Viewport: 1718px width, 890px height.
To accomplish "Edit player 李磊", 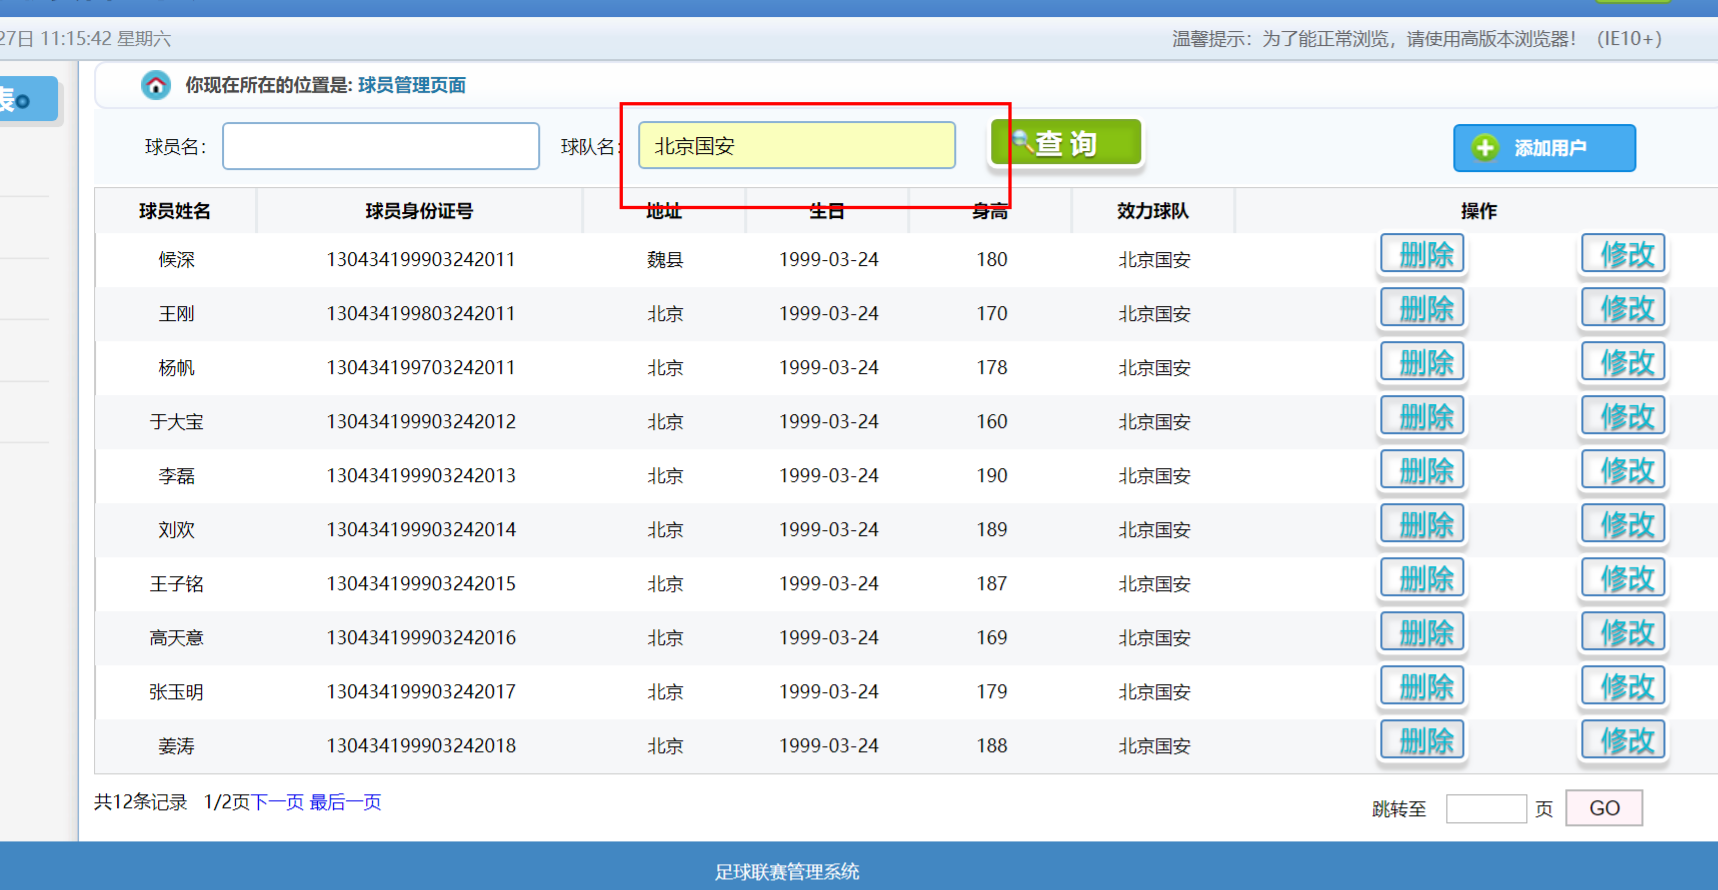I will point(1624,471).
